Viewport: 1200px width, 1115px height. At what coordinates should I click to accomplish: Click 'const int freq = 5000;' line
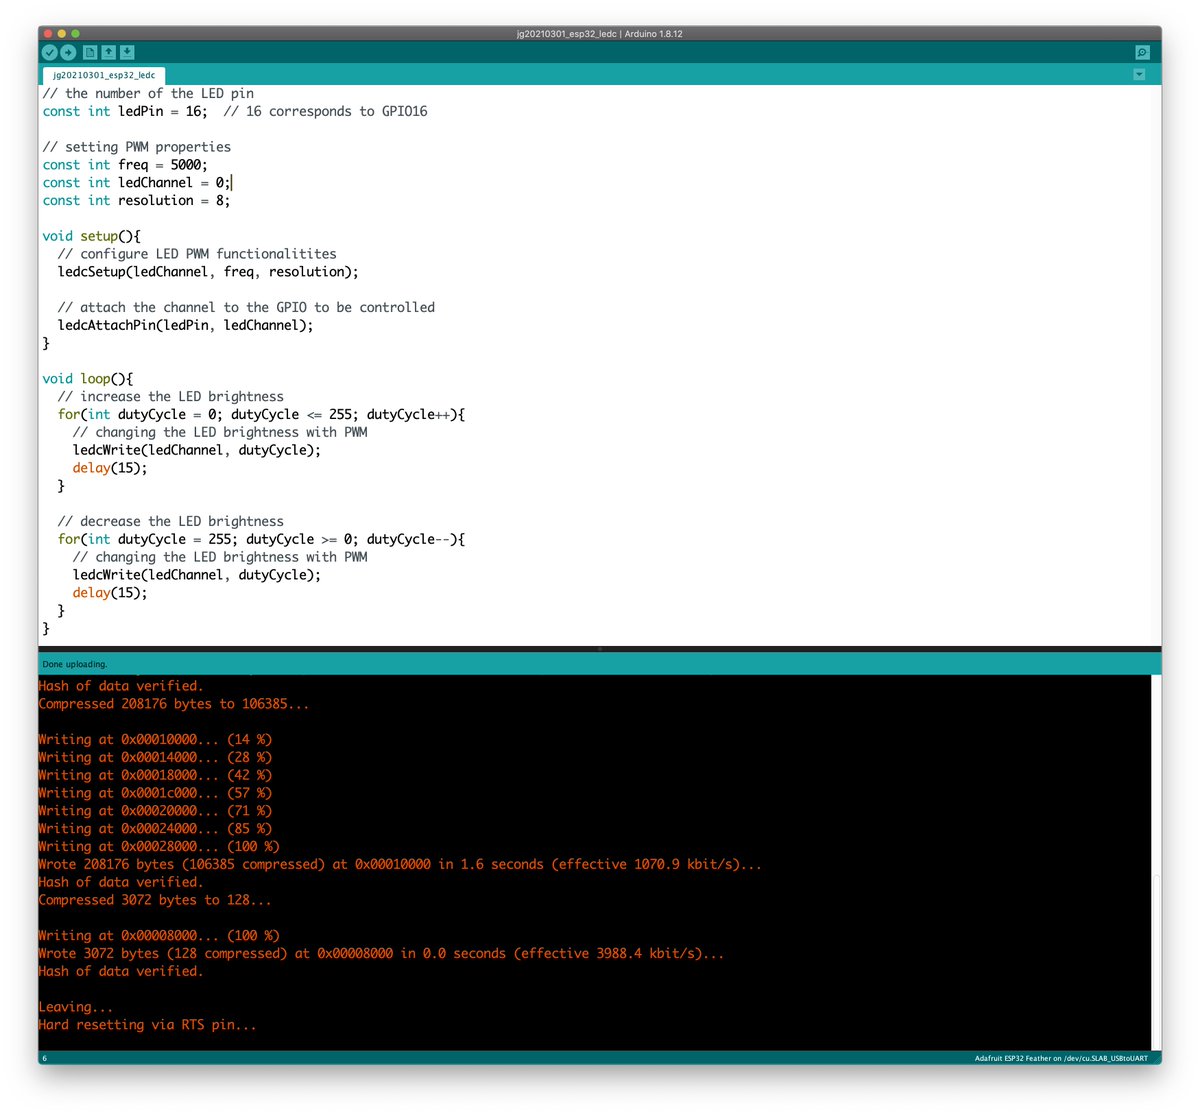click(x=125, y=165)
